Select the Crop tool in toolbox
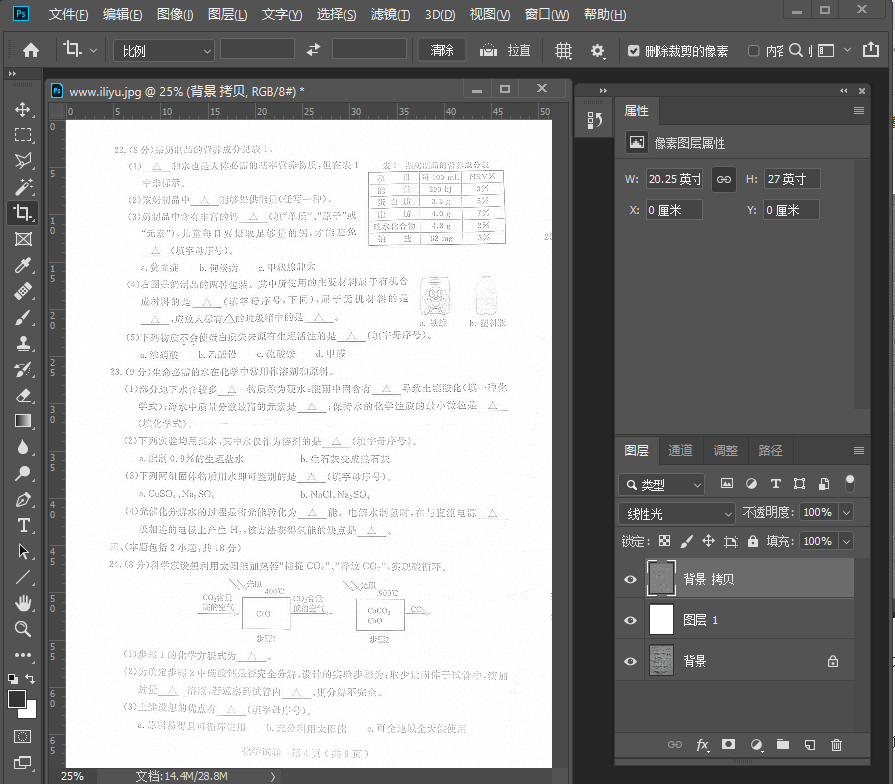The height and width of the screenshot is (784, 895). click(23, 213)
